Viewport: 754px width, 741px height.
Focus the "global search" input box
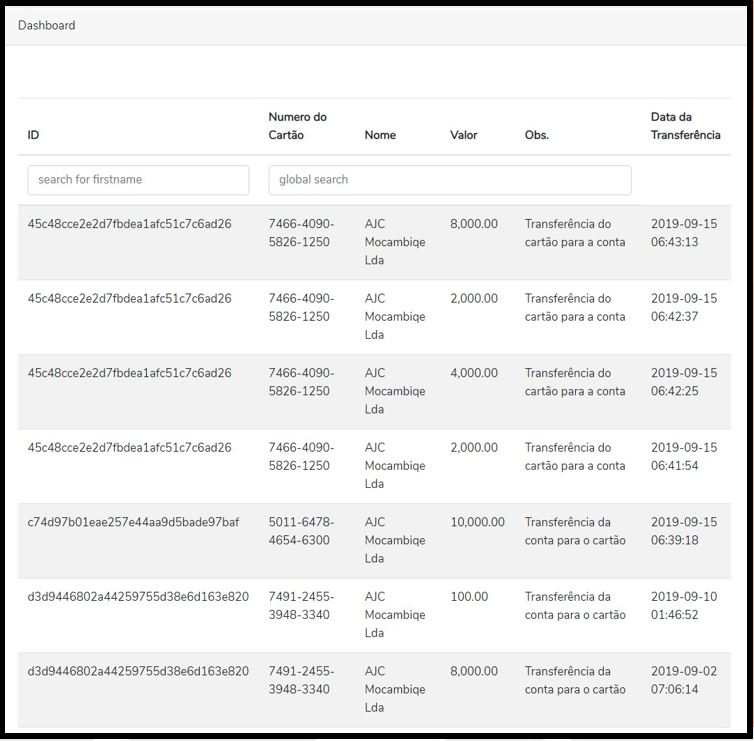click(x=450, y=180)
